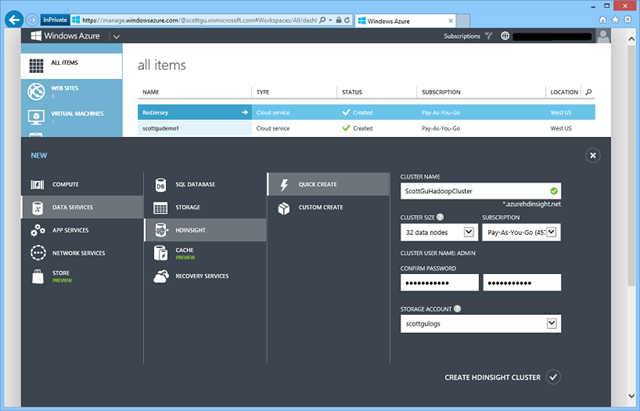Image resolution: width=640 pixels, height=411 pixels.
Task: Open Web Sites in the sidebar
Action: pos(71,91)
